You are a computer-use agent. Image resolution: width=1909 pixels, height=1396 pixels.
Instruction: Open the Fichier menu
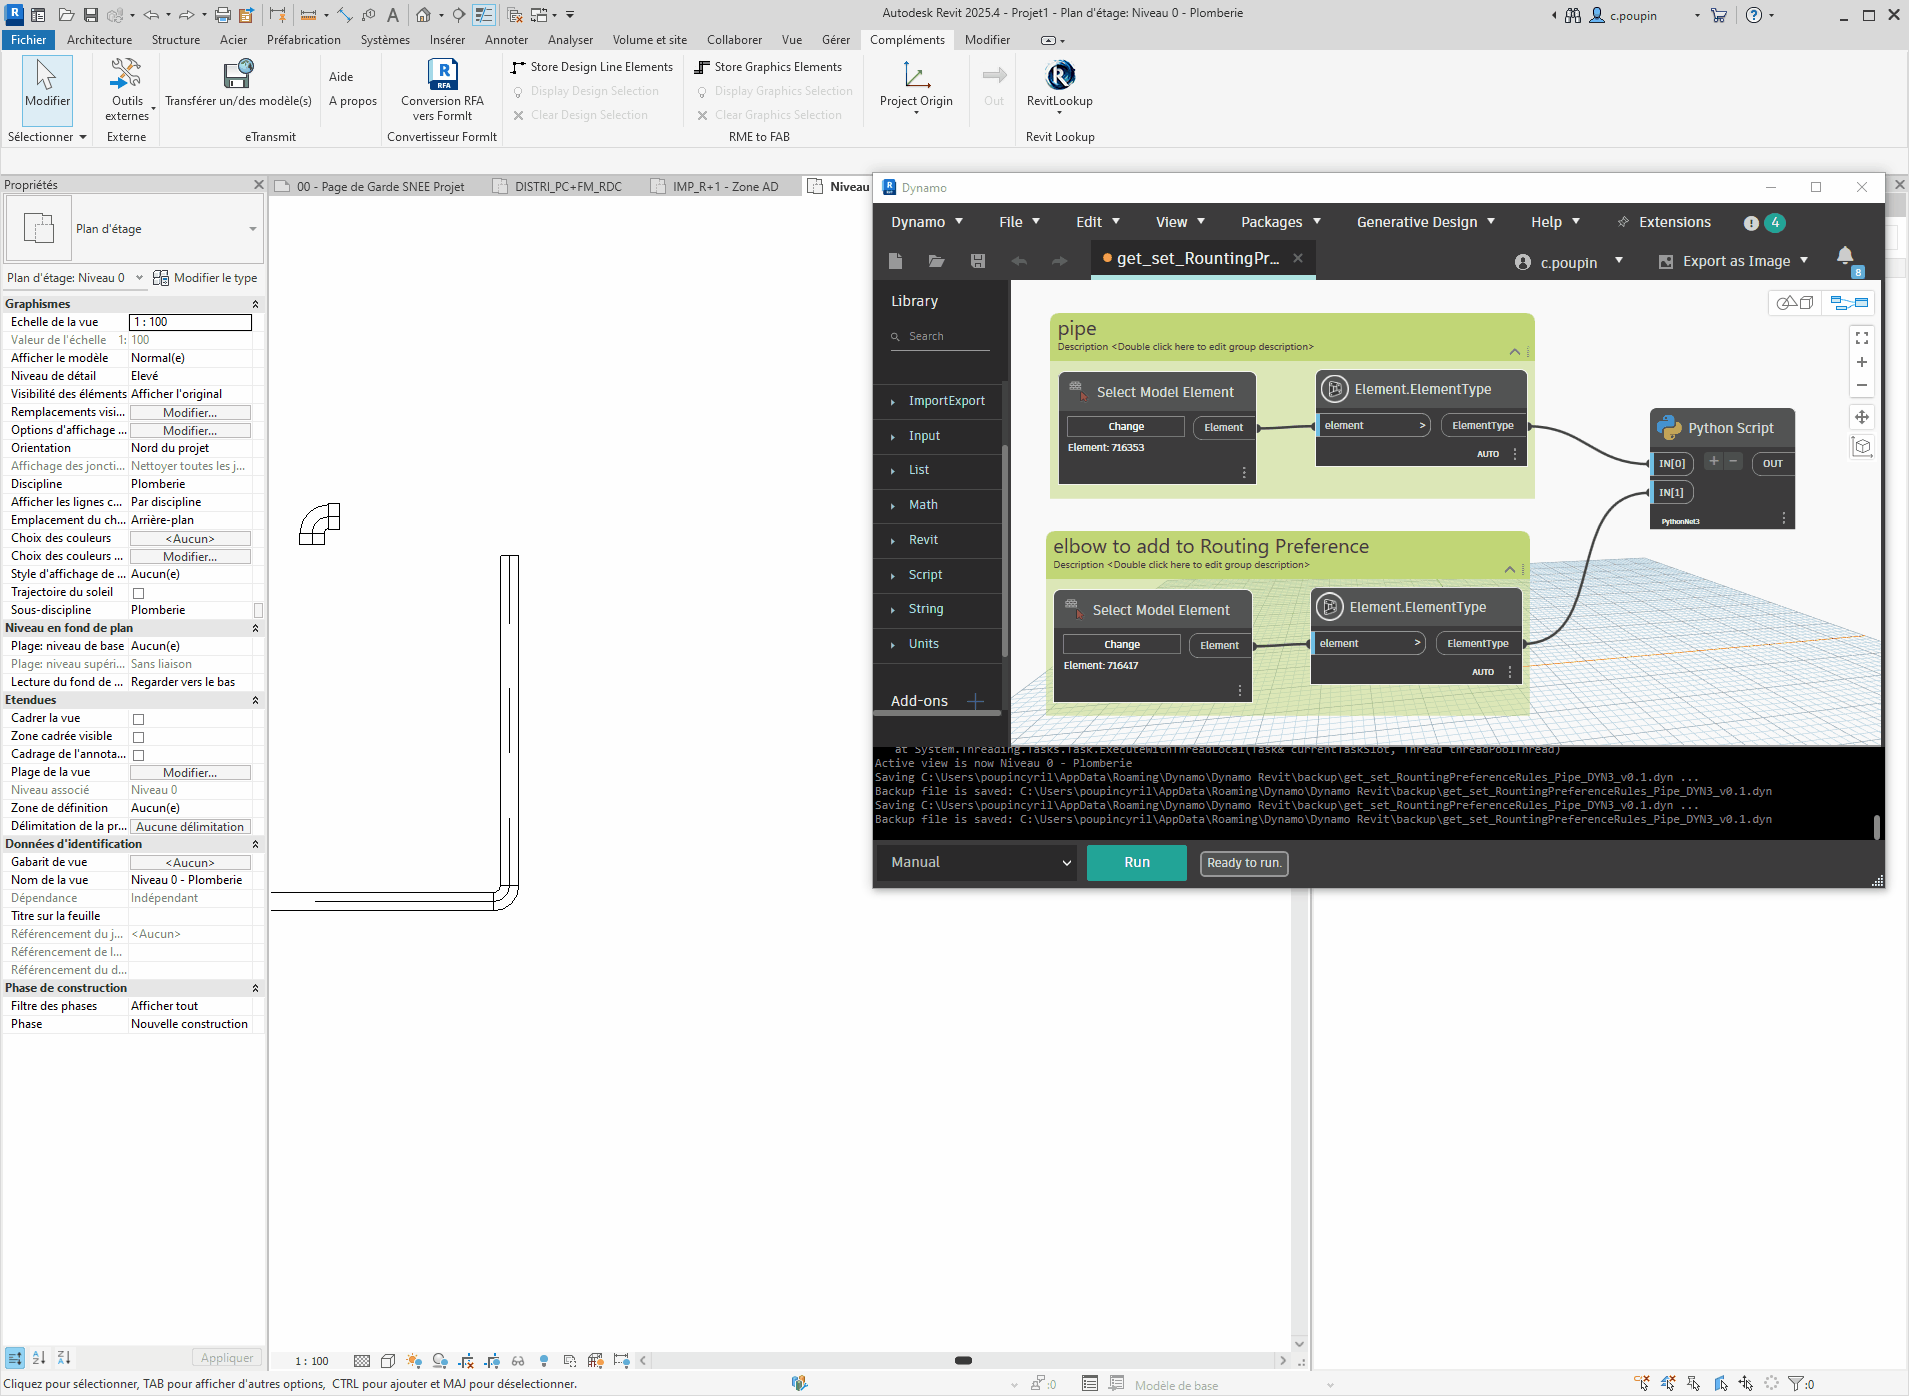(x=28, y=40)
